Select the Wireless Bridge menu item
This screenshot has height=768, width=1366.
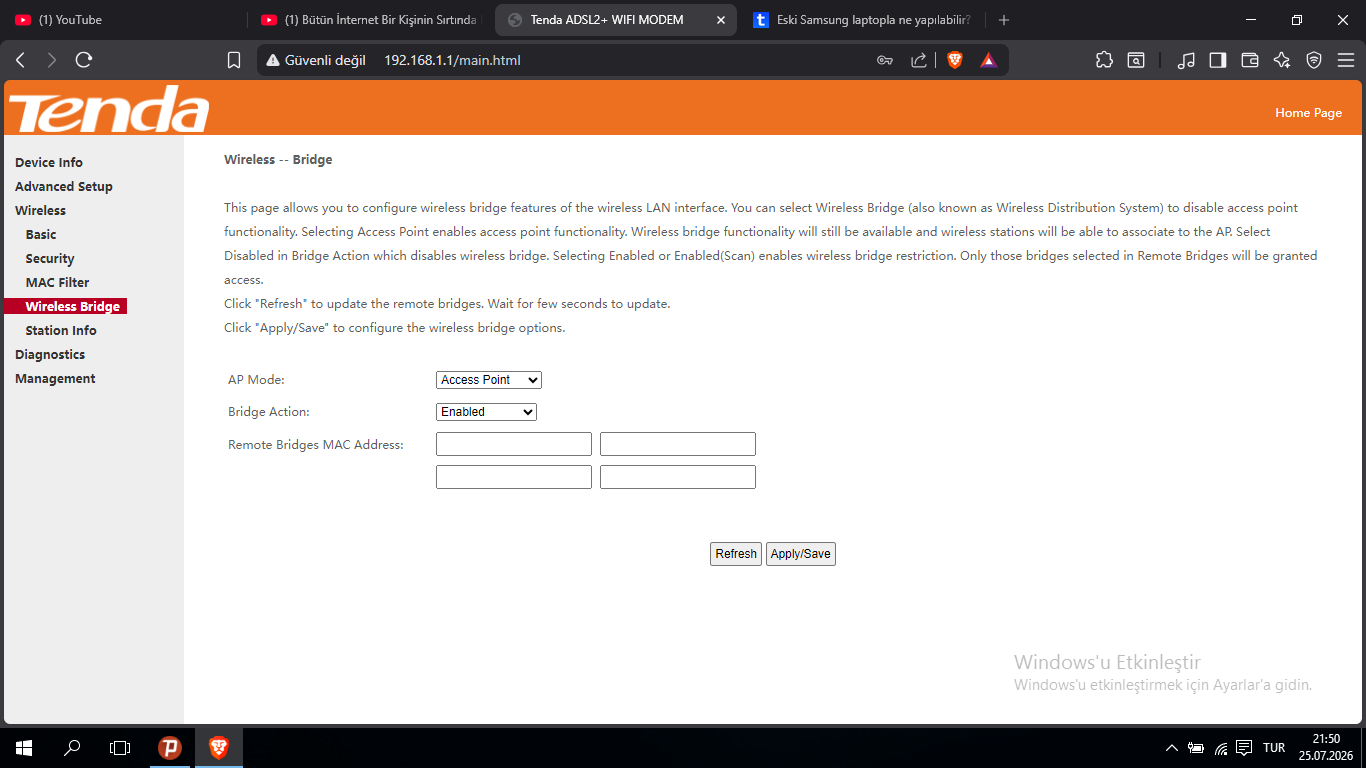72,307
